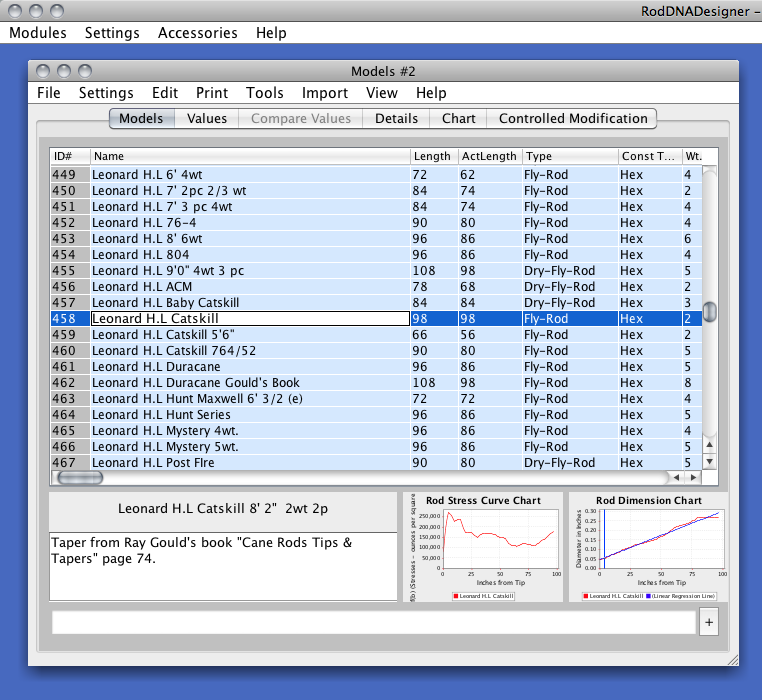The width and height of the screenshot is (762, 700).
Task: Open the Rod Stress Curve Chart thumbnail
Action: tap(483, 547)
